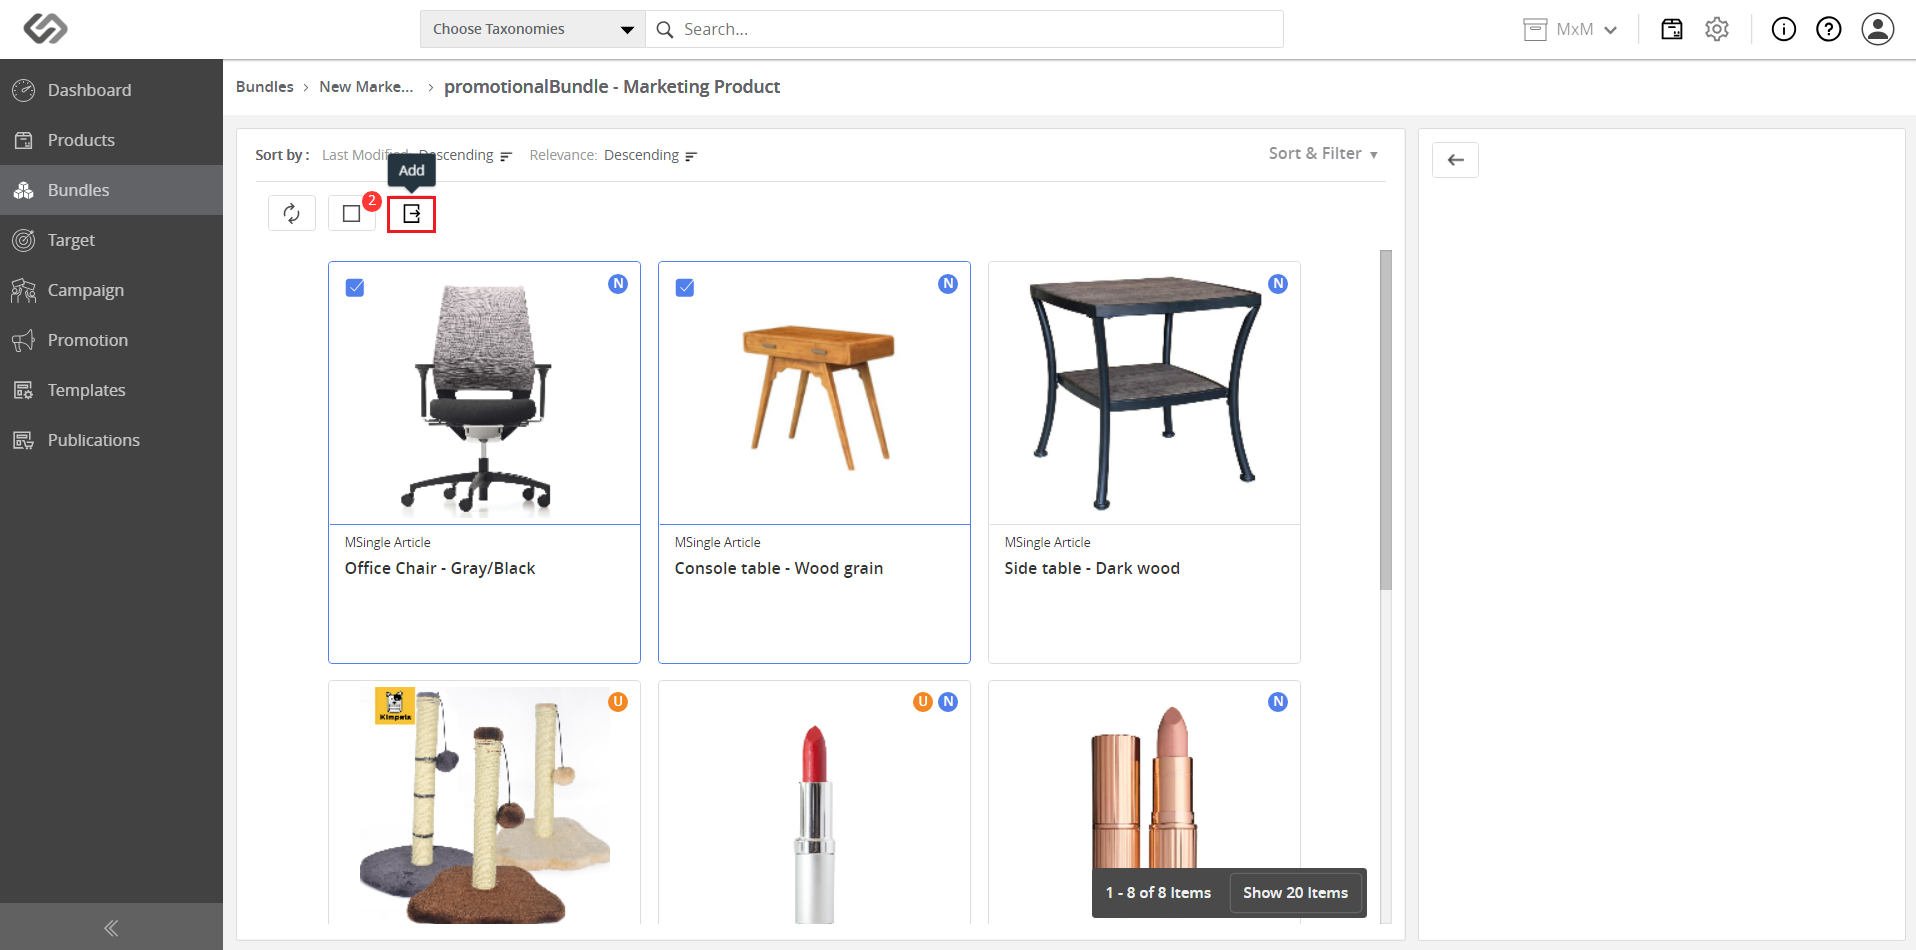
Task: Select the console table thumbnail
Action: click(814, 394)
